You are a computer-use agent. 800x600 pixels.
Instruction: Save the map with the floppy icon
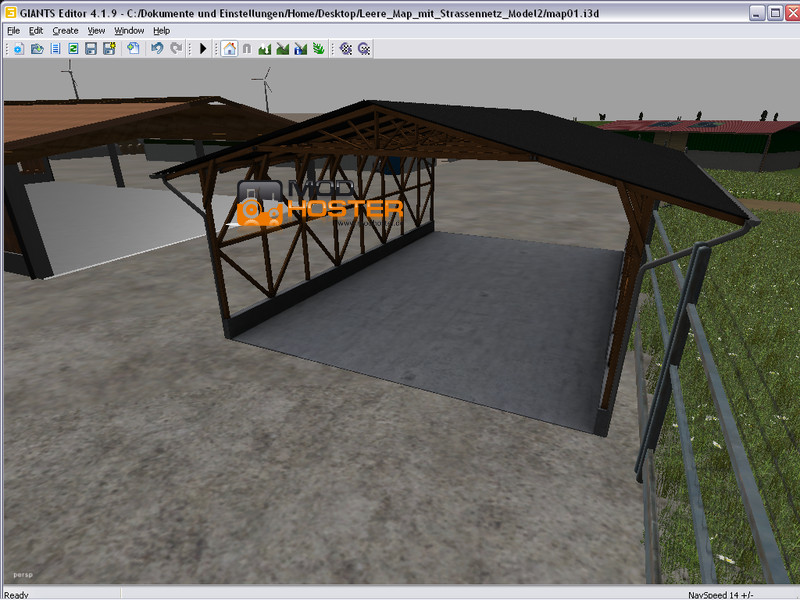(x=91, y=49)
